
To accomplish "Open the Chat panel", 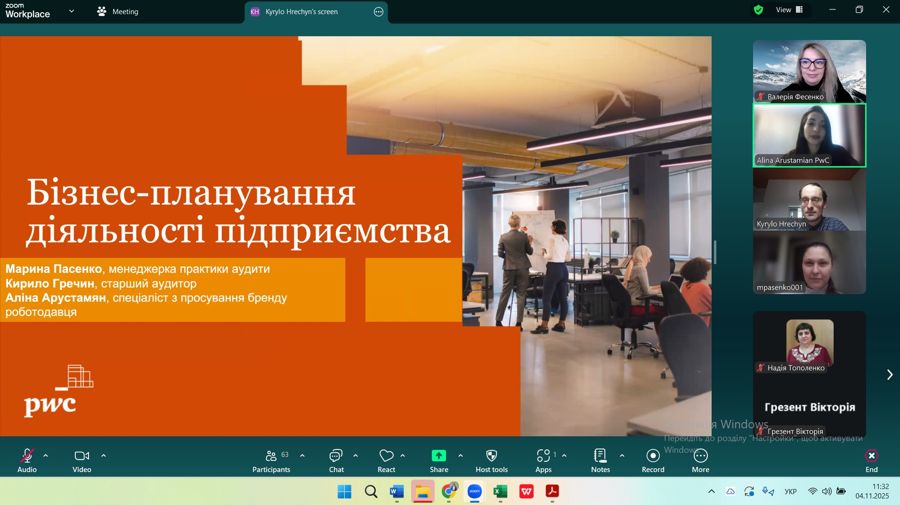I will pyautogui.click(x=336, y=457).
